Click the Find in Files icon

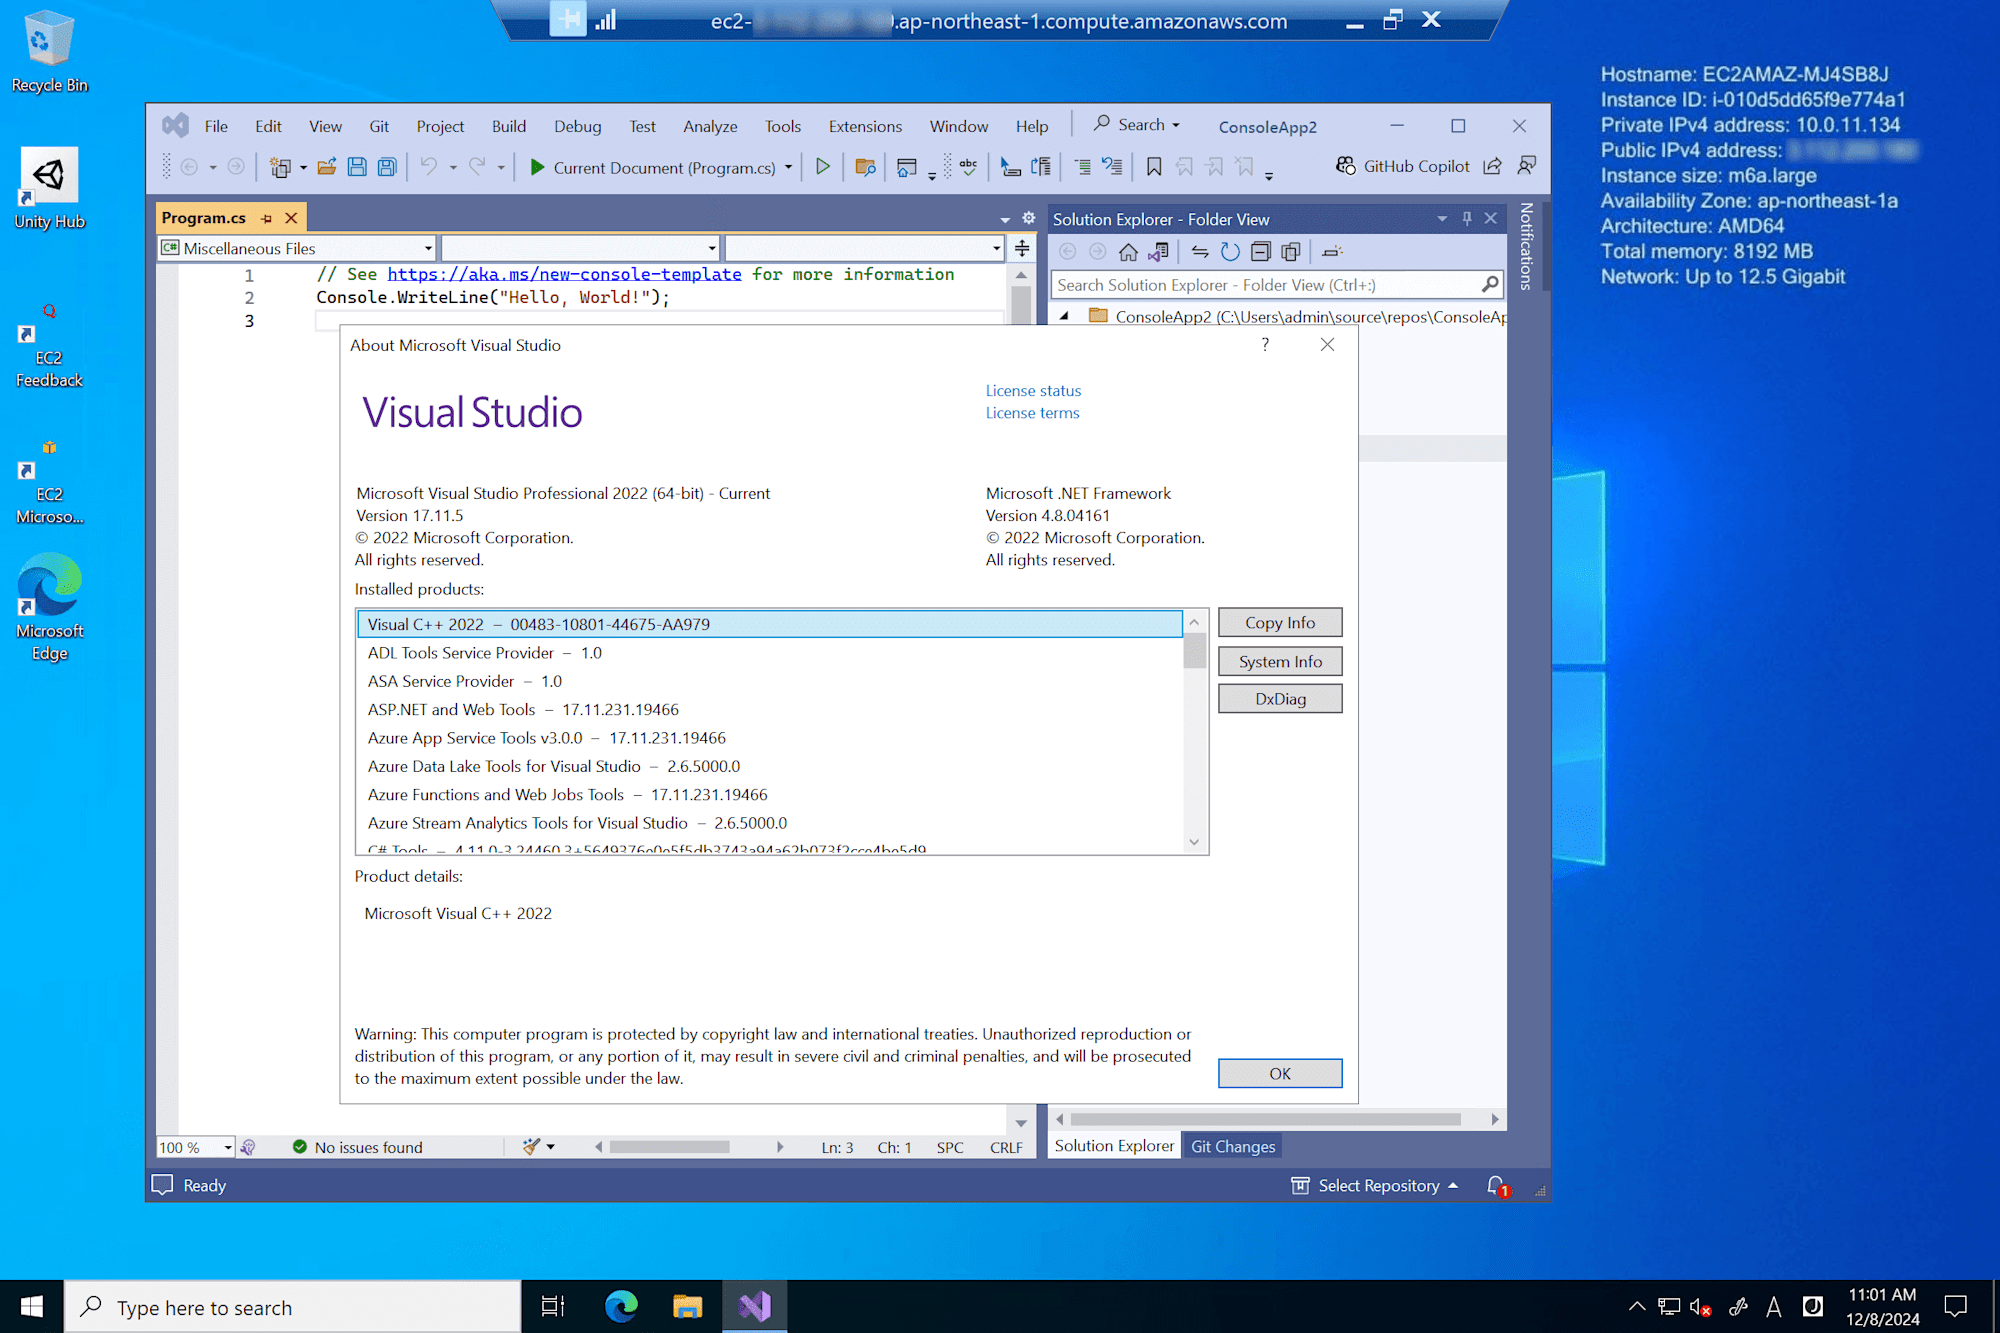tap(865, 167)
